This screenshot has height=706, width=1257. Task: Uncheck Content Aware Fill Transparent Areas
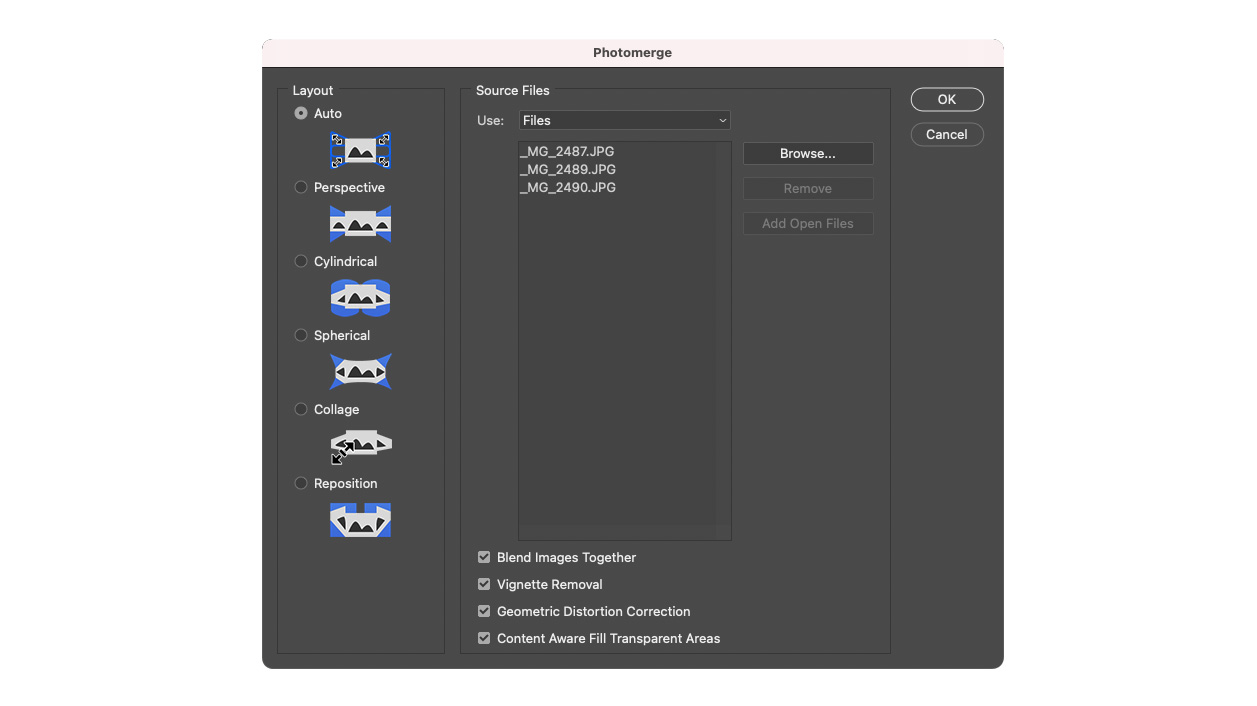tap(484, 638)
